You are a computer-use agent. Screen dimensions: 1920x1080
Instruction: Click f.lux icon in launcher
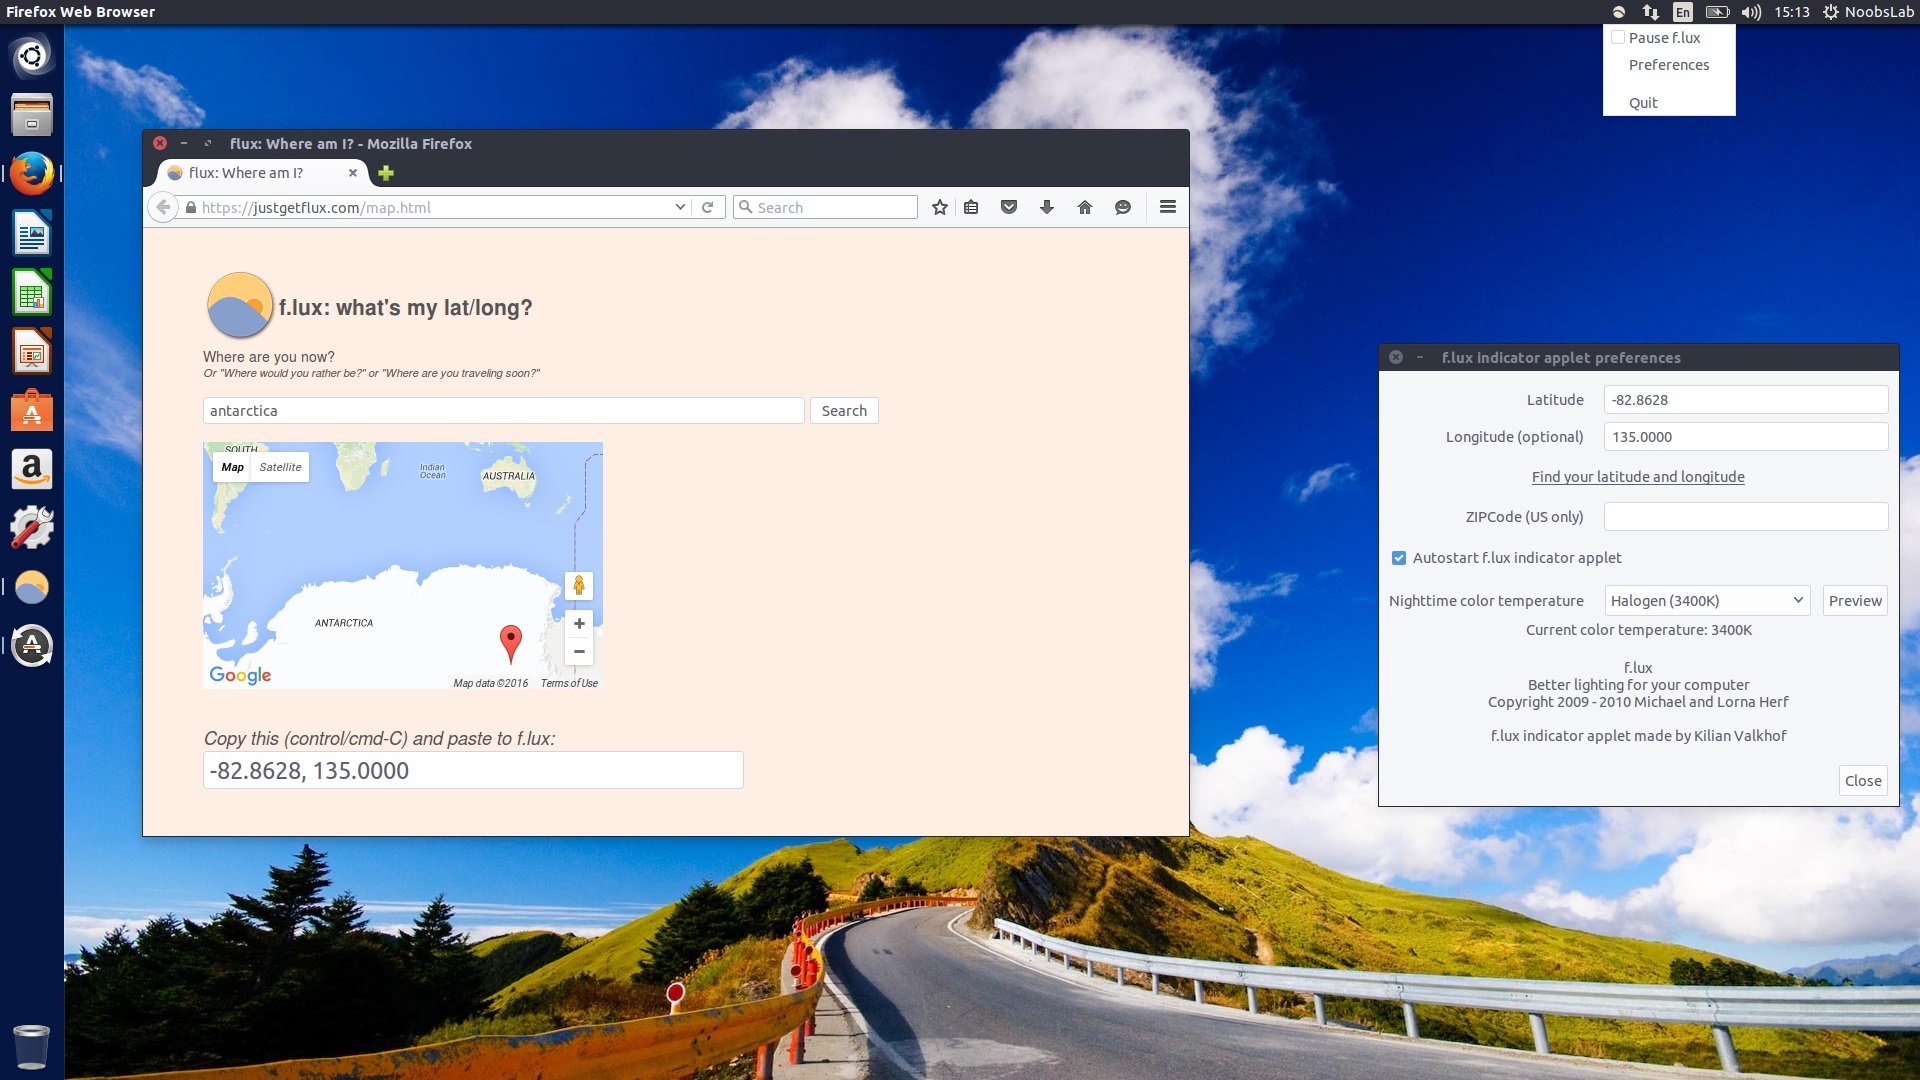click(32, 587)
